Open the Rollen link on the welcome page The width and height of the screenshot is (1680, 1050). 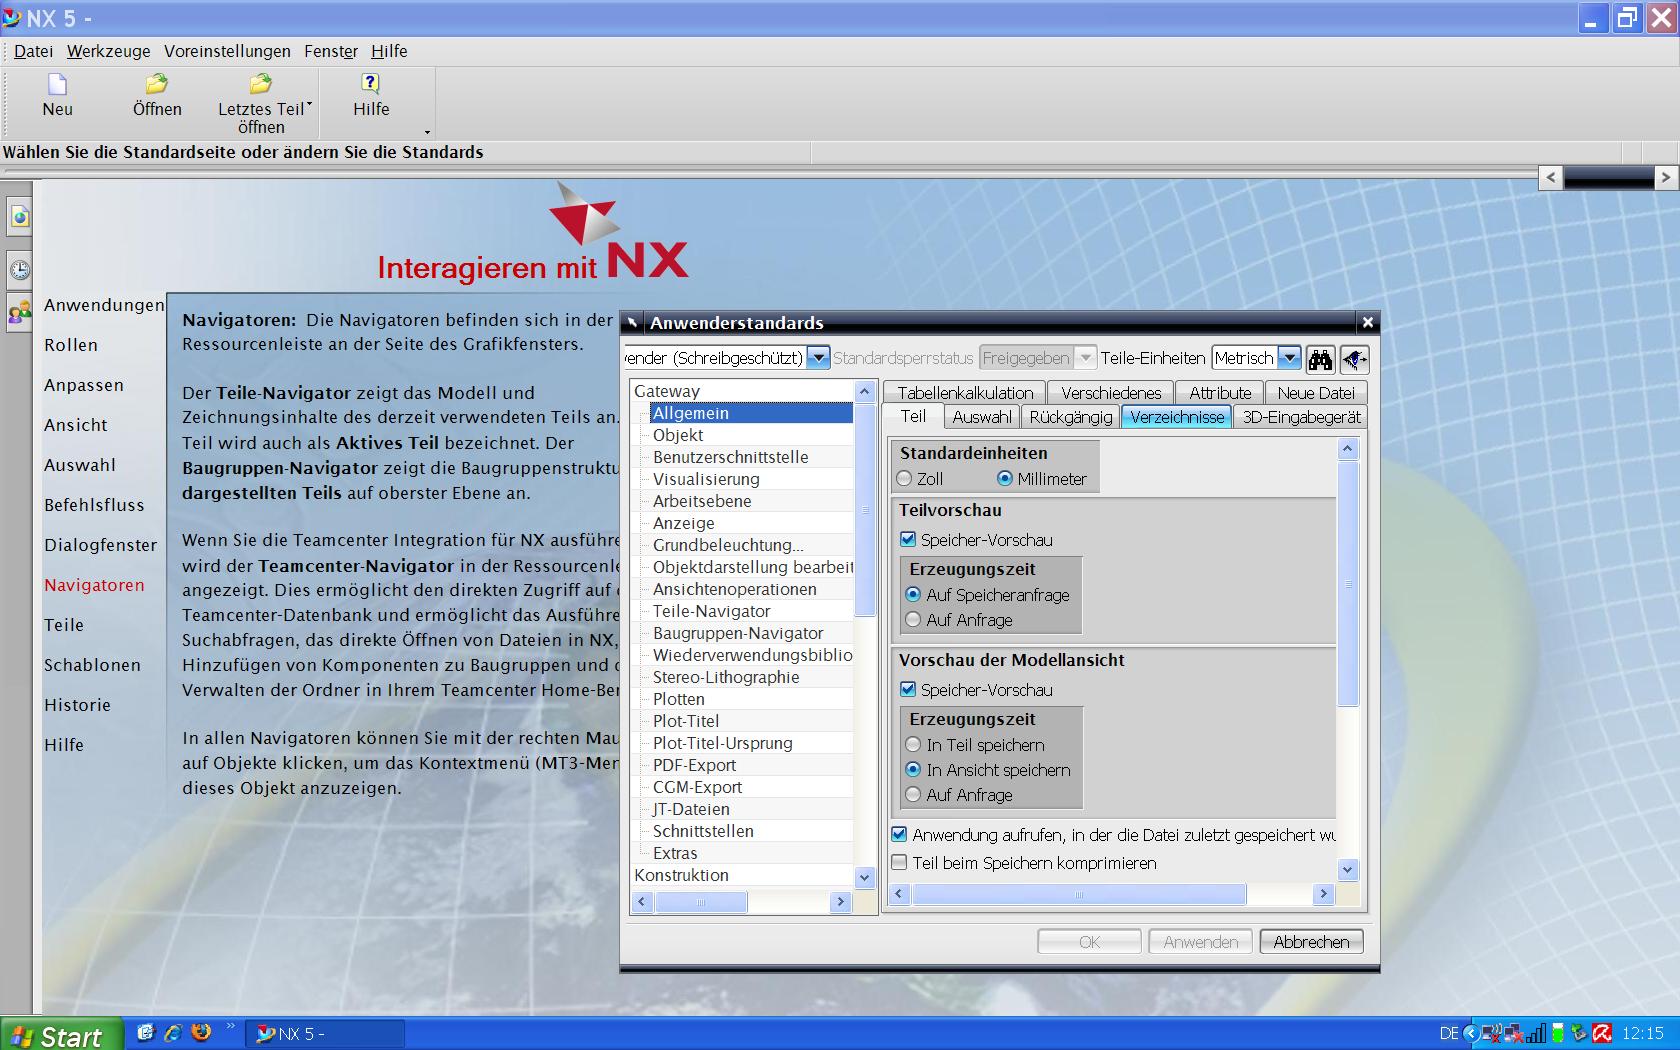point(71,345)
